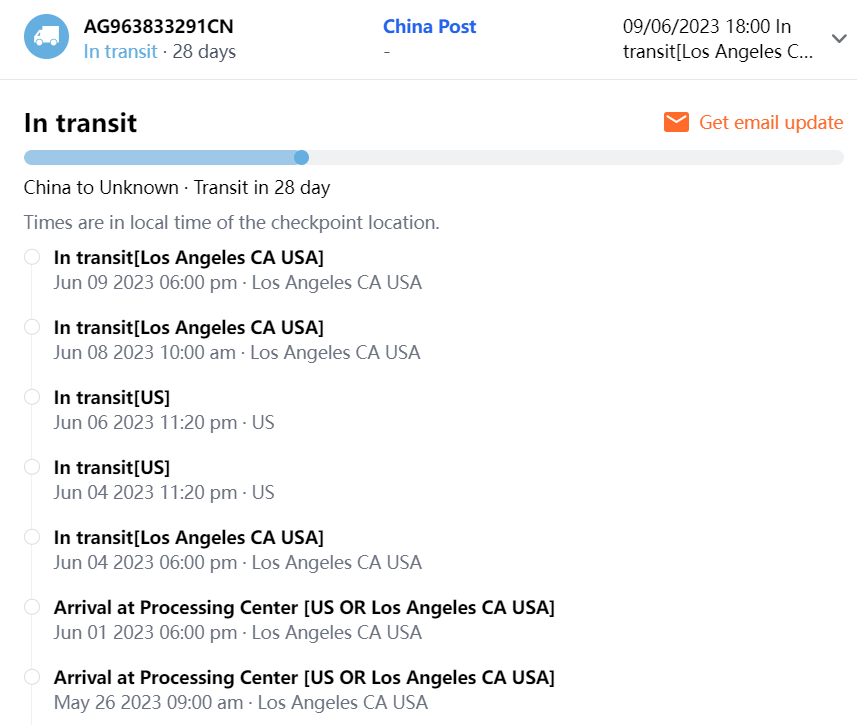Viewport: 857px width, 725px height.
Task: Click the Jun 06 2023 checkpoint dot
Action: pyautogui.click(x=32, y=397)
